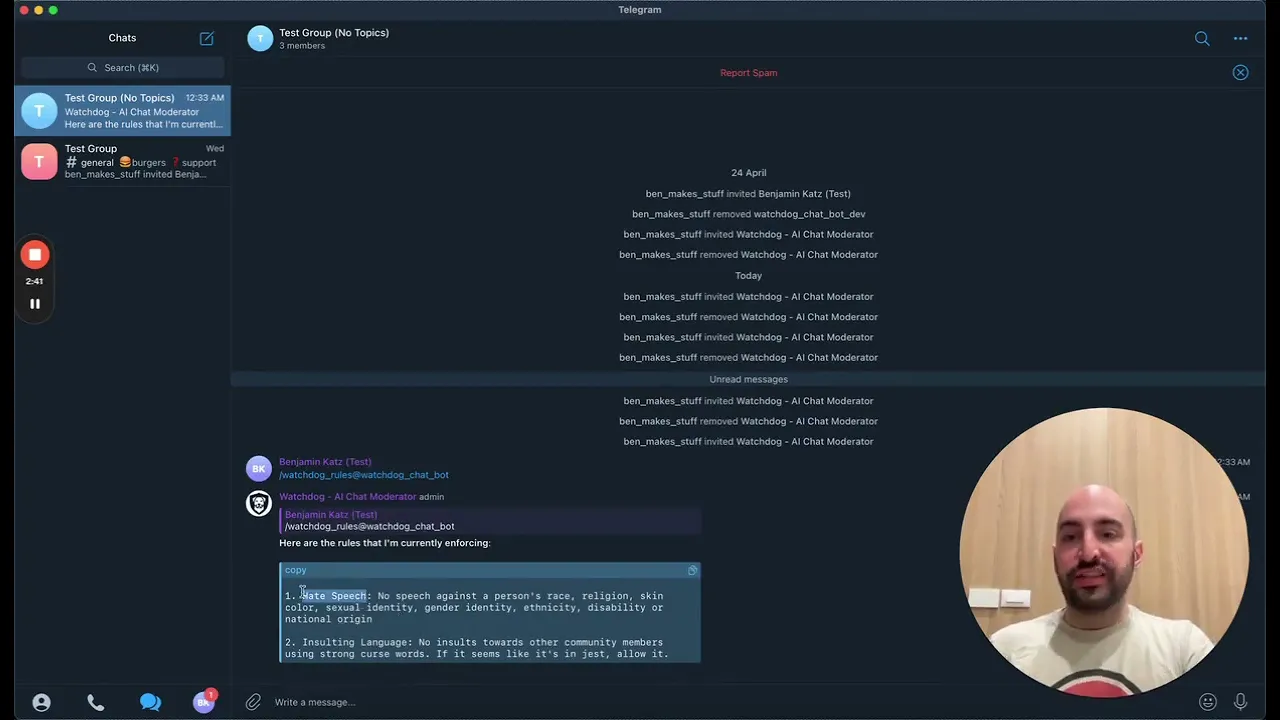Click the Test Group (No Topics) header title
This screenshot has width=1280, height=720.
(334, 33)
